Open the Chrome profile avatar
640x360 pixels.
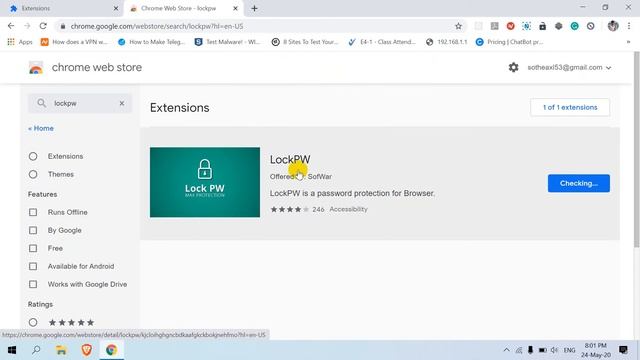[x=613, y=26]
